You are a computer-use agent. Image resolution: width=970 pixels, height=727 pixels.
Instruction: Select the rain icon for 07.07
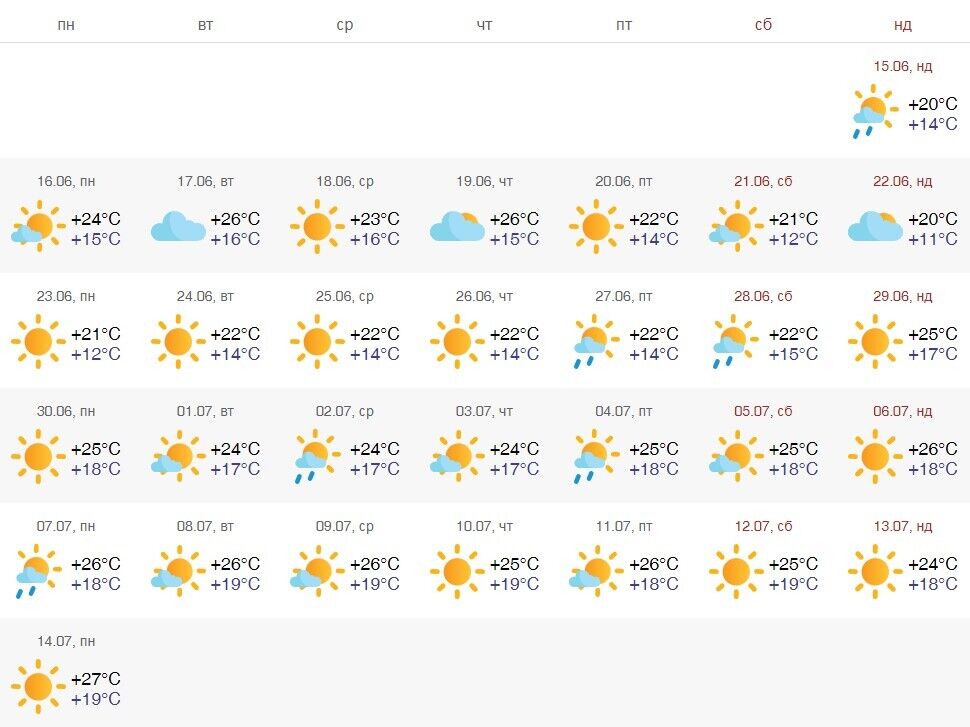point(38,572)
